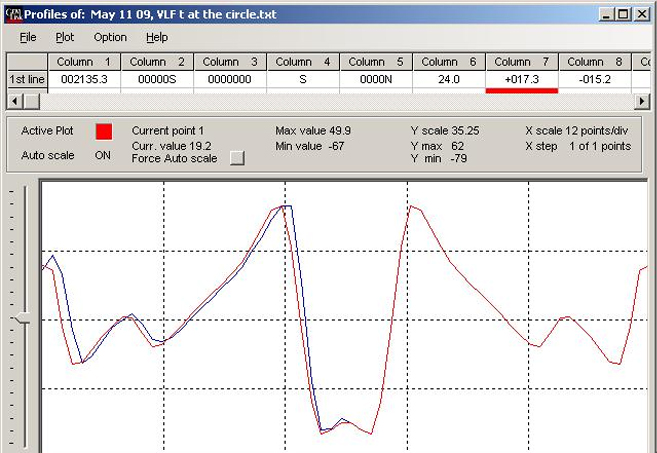The image size is (657, 453).
Task: Click the cell containing 24.0
Action: (x=449, y=77)
